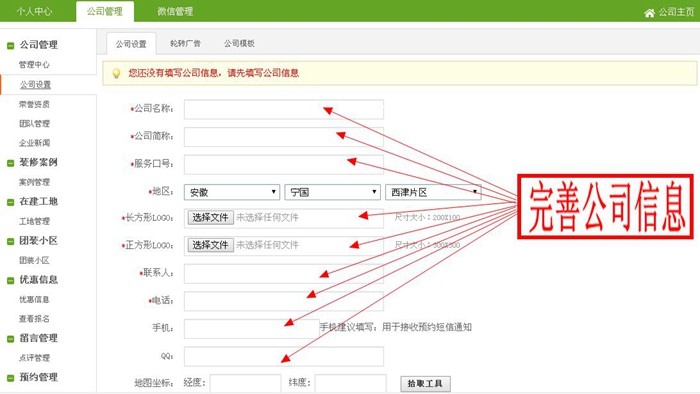This screenshot has height=394, width=700.
Task: Collapse the 留言管理 section icon
Action: (10, 339)
